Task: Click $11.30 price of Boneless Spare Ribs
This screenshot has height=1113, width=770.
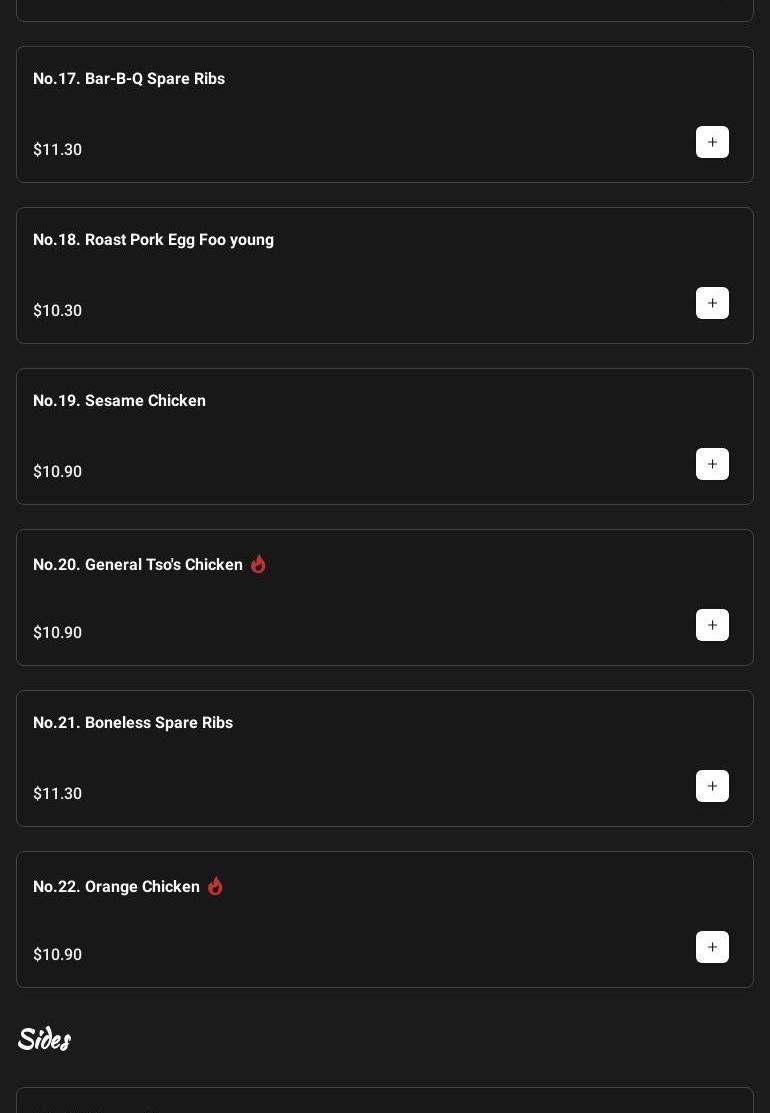Action: [x=57, y=793]
